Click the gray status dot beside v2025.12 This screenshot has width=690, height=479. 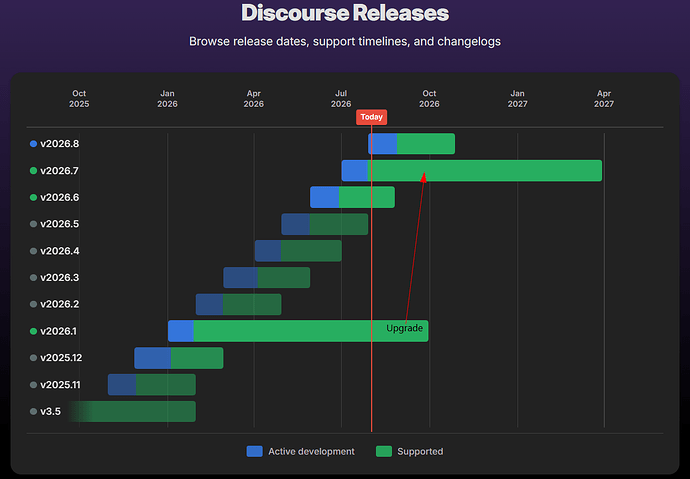point(33,358)
